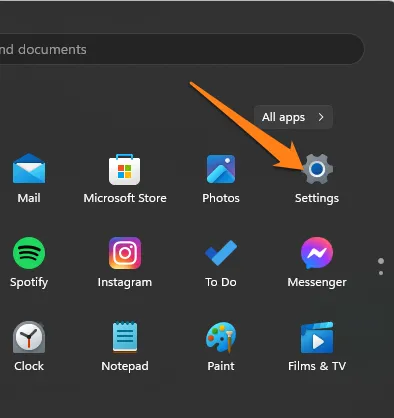Launch the Films & TV icon
The image size is (394, 418).
pyautogui.click(x=317, y=337)
